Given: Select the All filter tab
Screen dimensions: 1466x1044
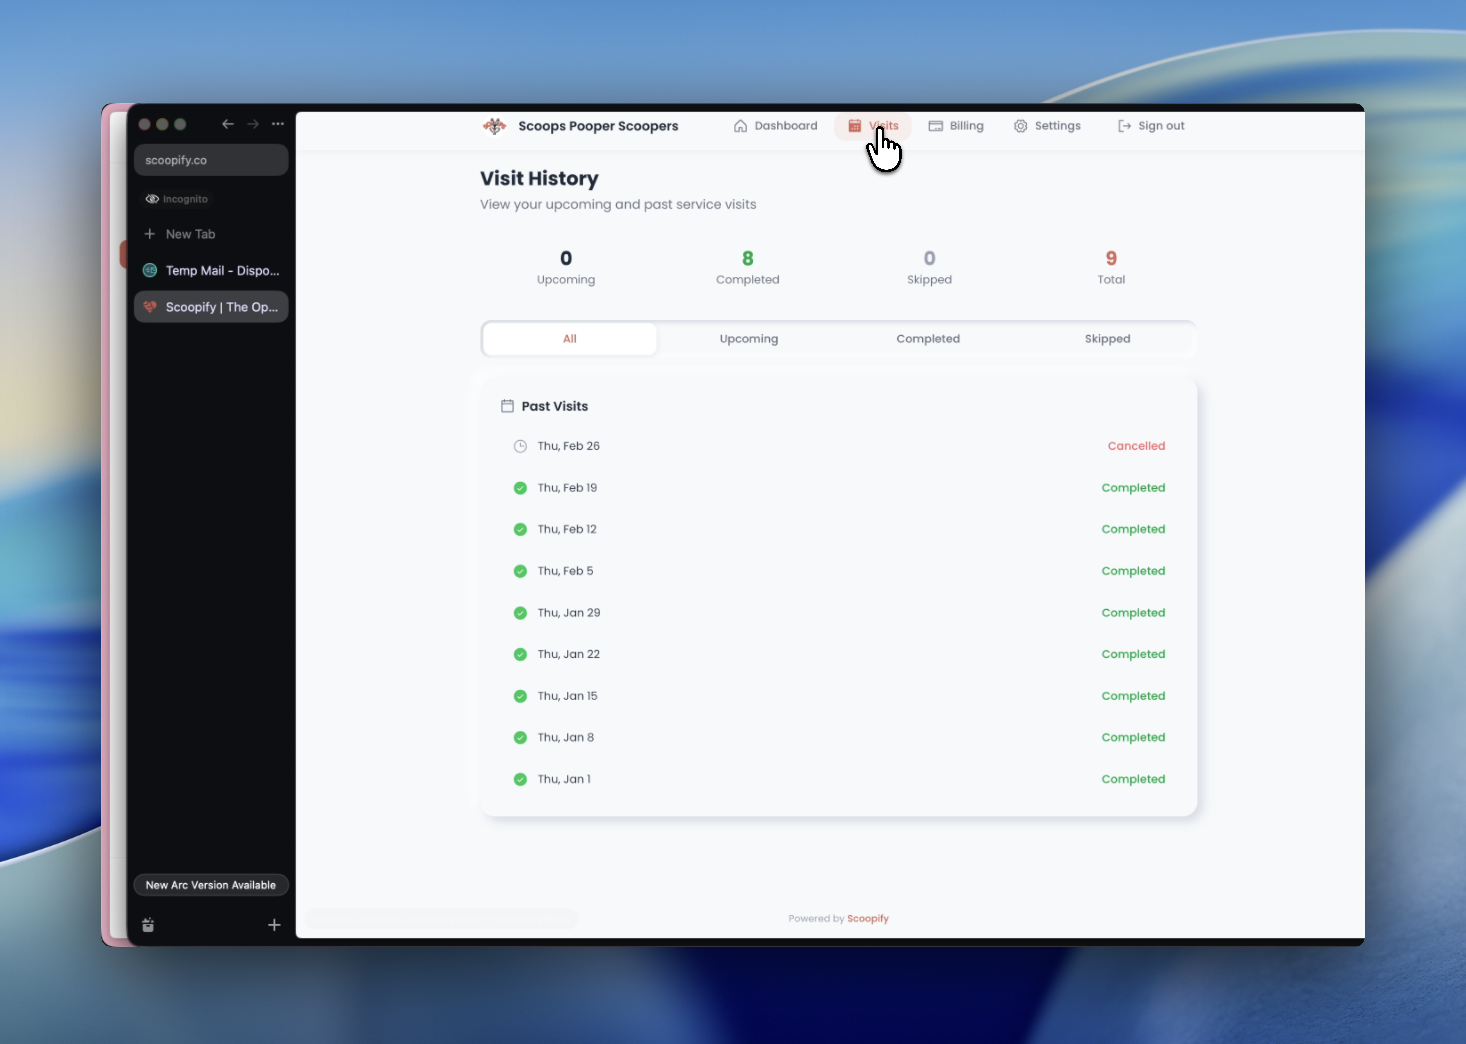Looking at the screenshot, I should (x=569, y=339).
